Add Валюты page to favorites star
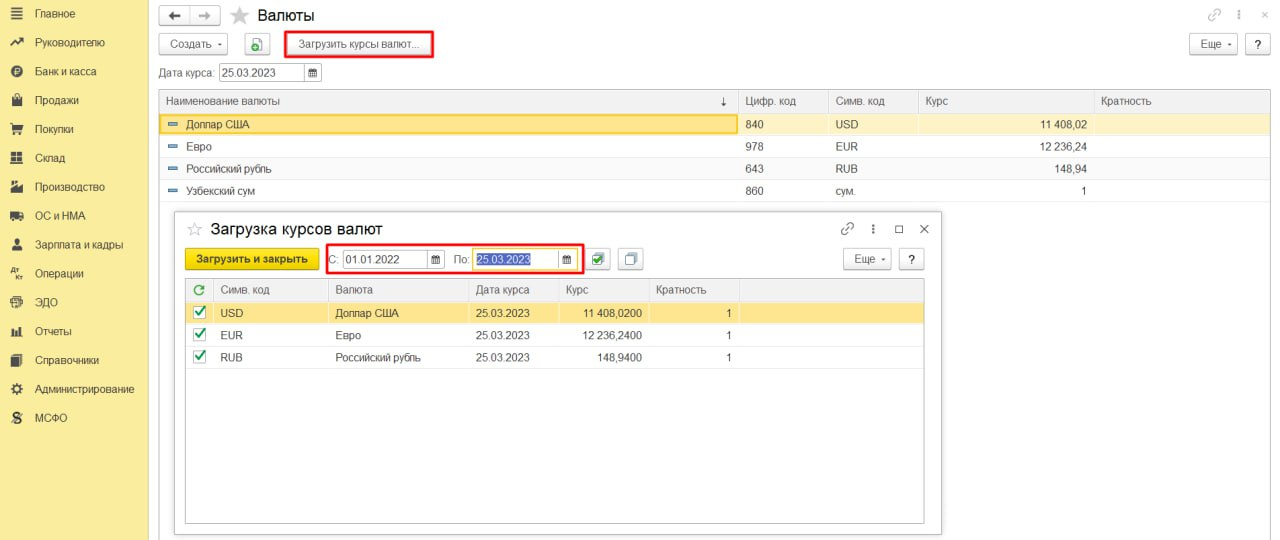 point(239,15)
